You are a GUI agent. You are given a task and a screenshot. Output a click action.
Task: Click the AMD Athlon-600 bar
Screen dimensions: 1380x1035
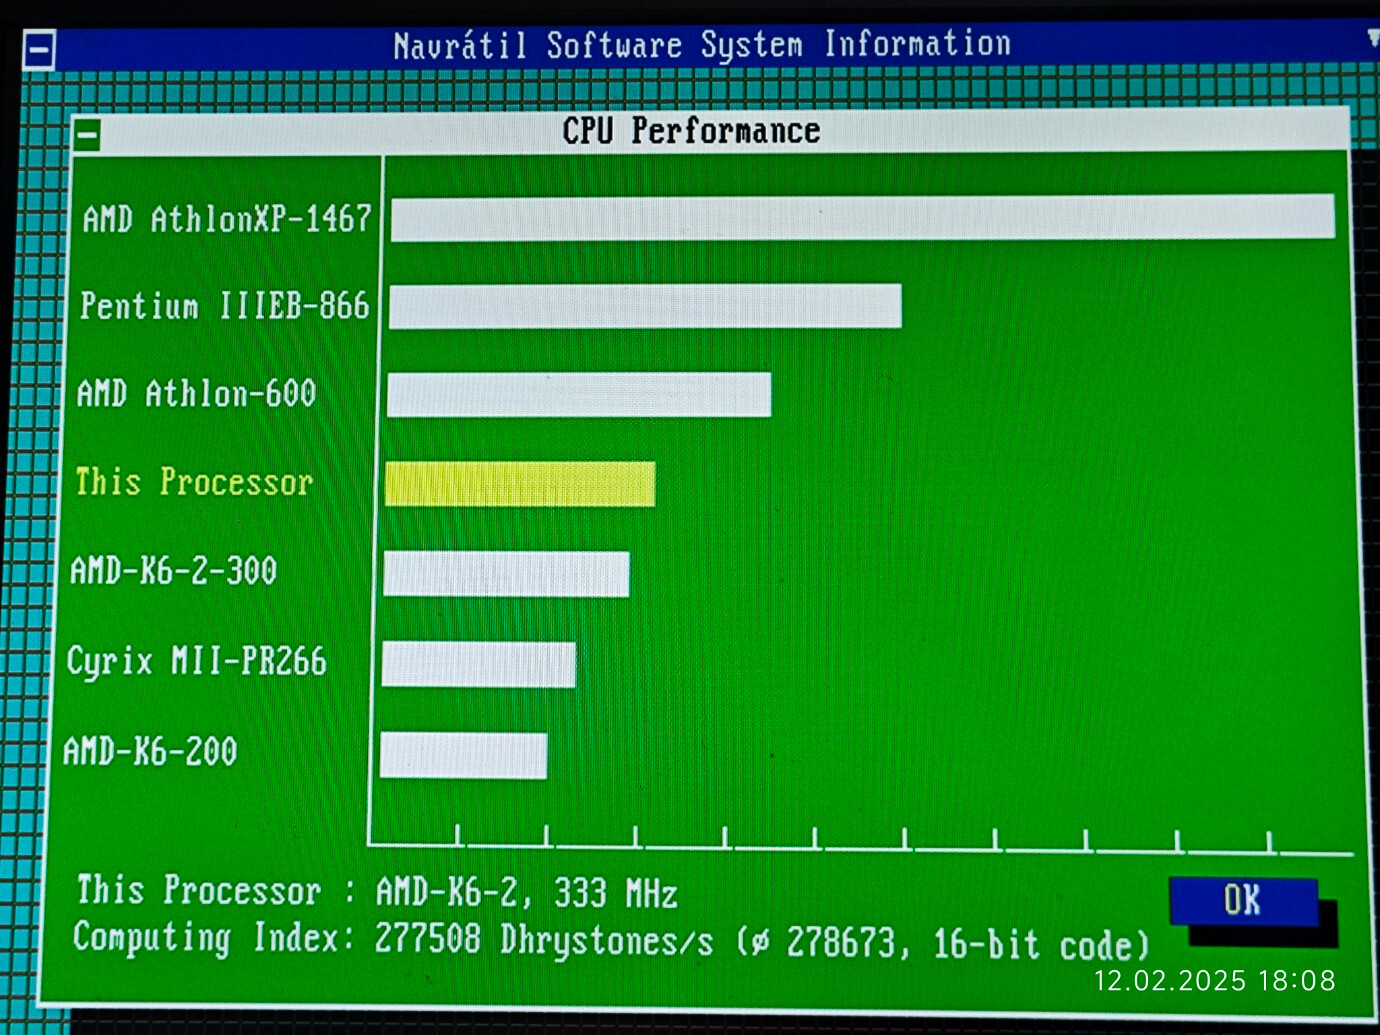point(579,395)
